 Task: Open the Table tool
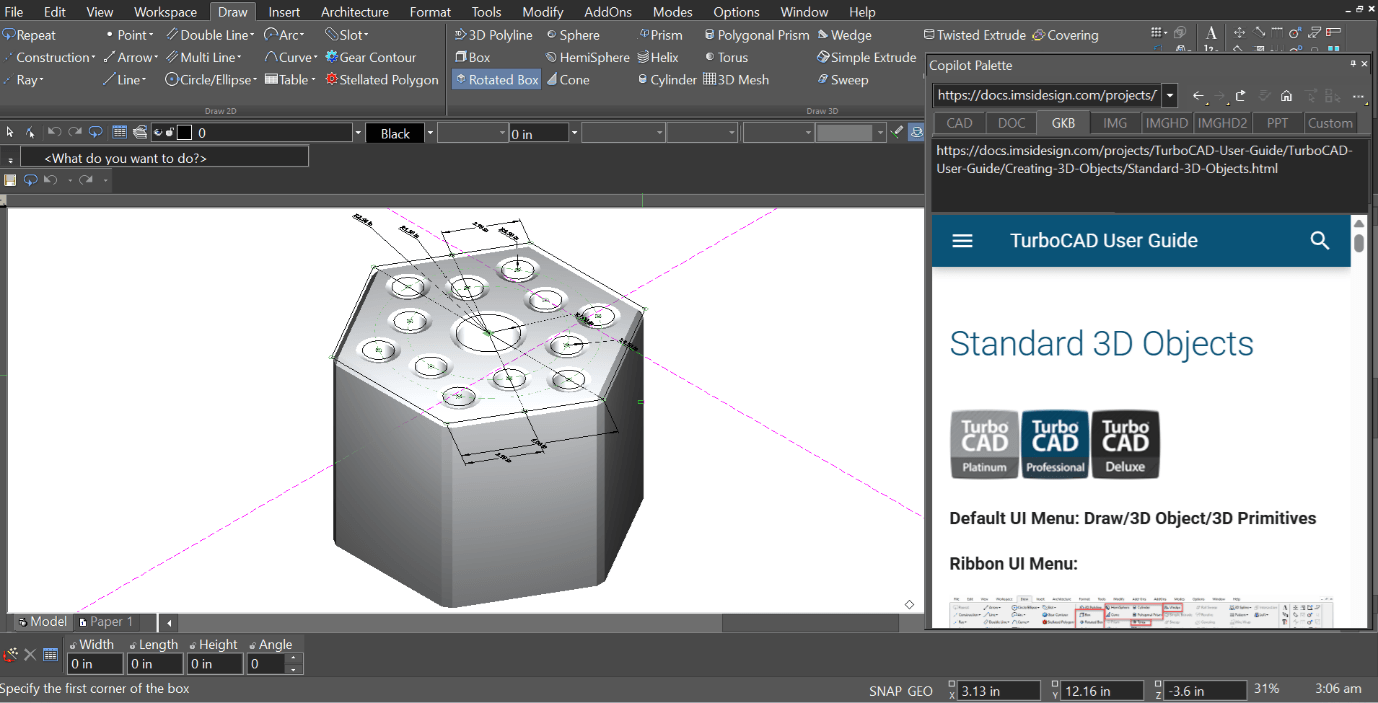pos(290,80)
